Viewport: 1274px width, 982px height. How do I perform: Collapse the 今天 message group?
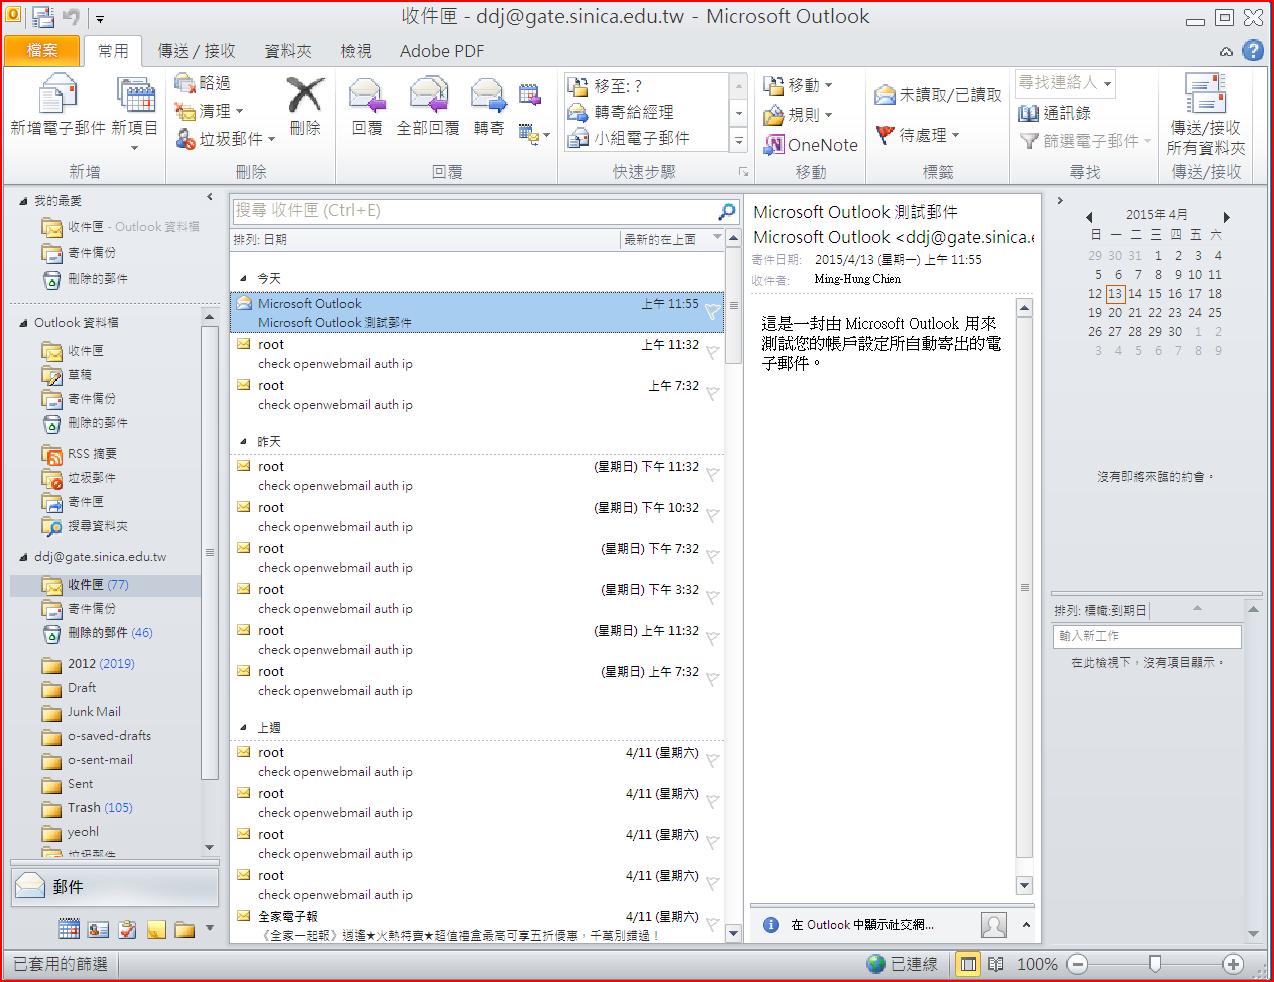[243, 279]
